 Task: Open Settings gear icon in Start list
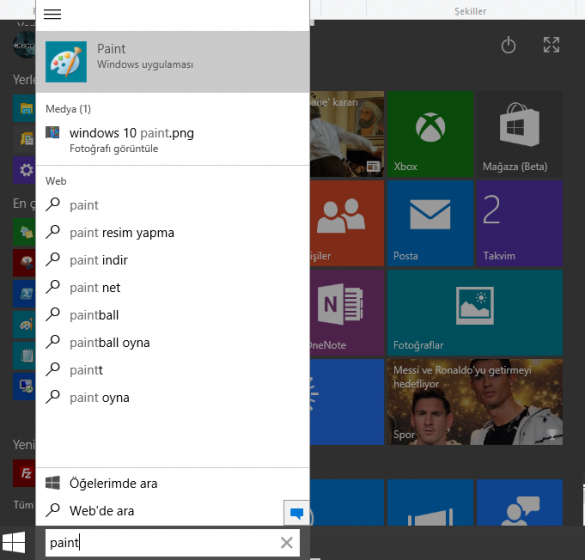click(24, 170)
